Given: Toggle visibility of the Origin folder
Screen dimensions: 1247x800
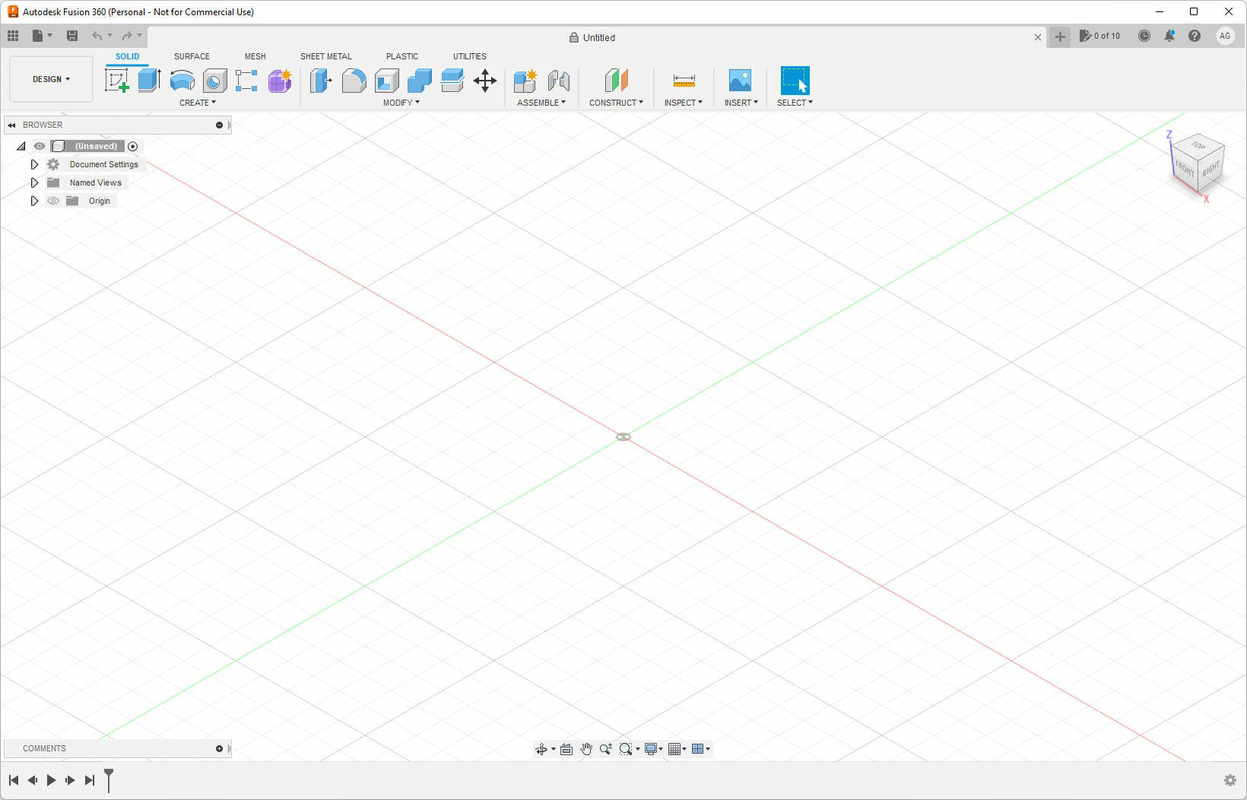Looking at the screenshot, I should [53, 201].
